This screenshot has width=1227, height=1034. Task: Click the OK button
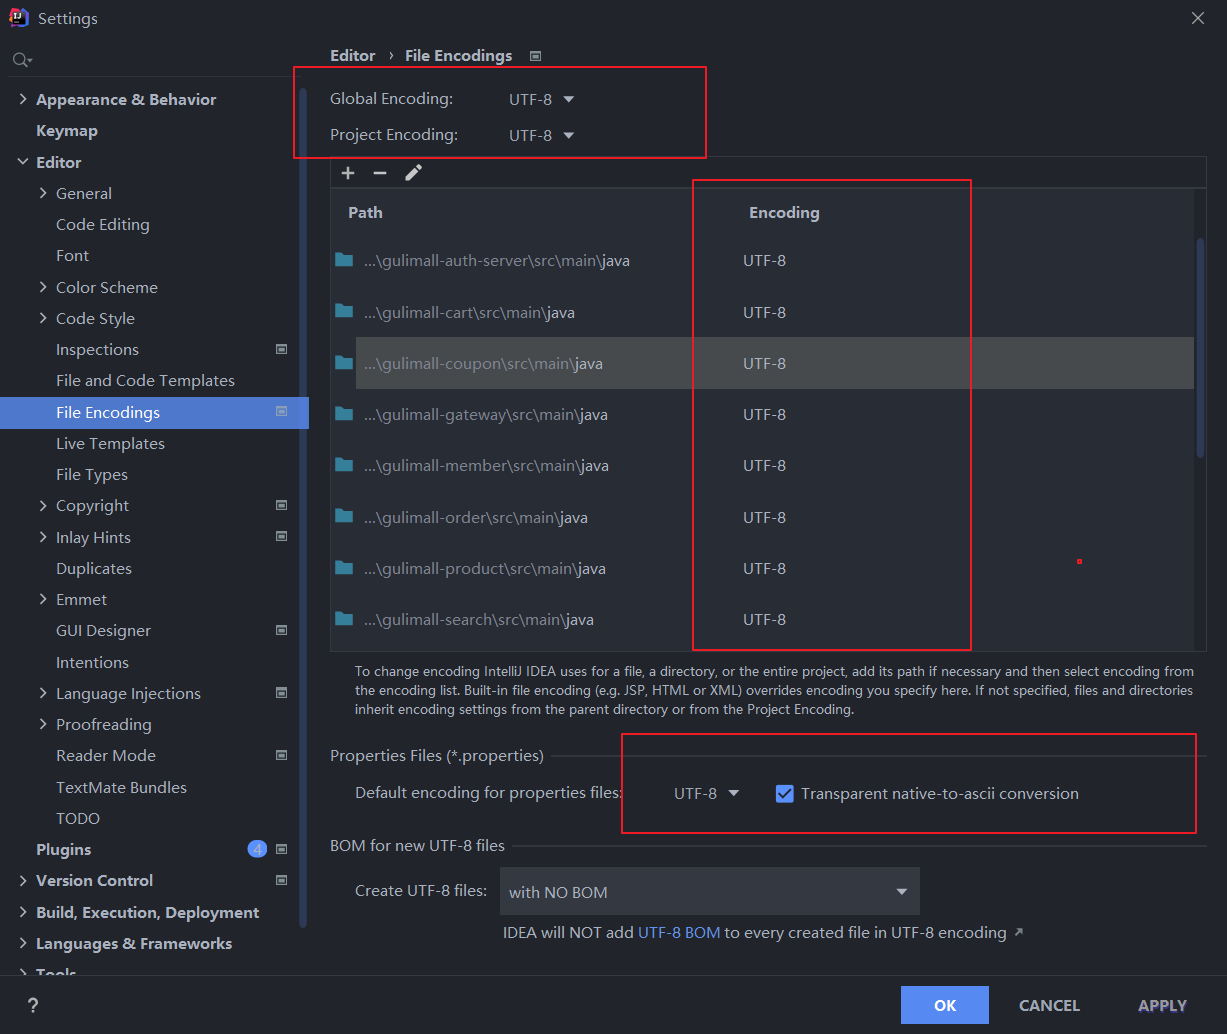coord(945,1005)
